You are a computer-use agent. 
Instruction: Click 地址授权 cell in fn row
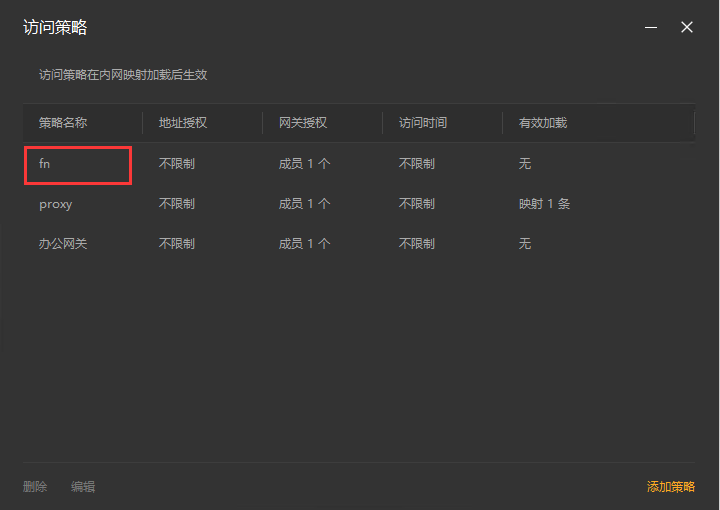point(177,163)
